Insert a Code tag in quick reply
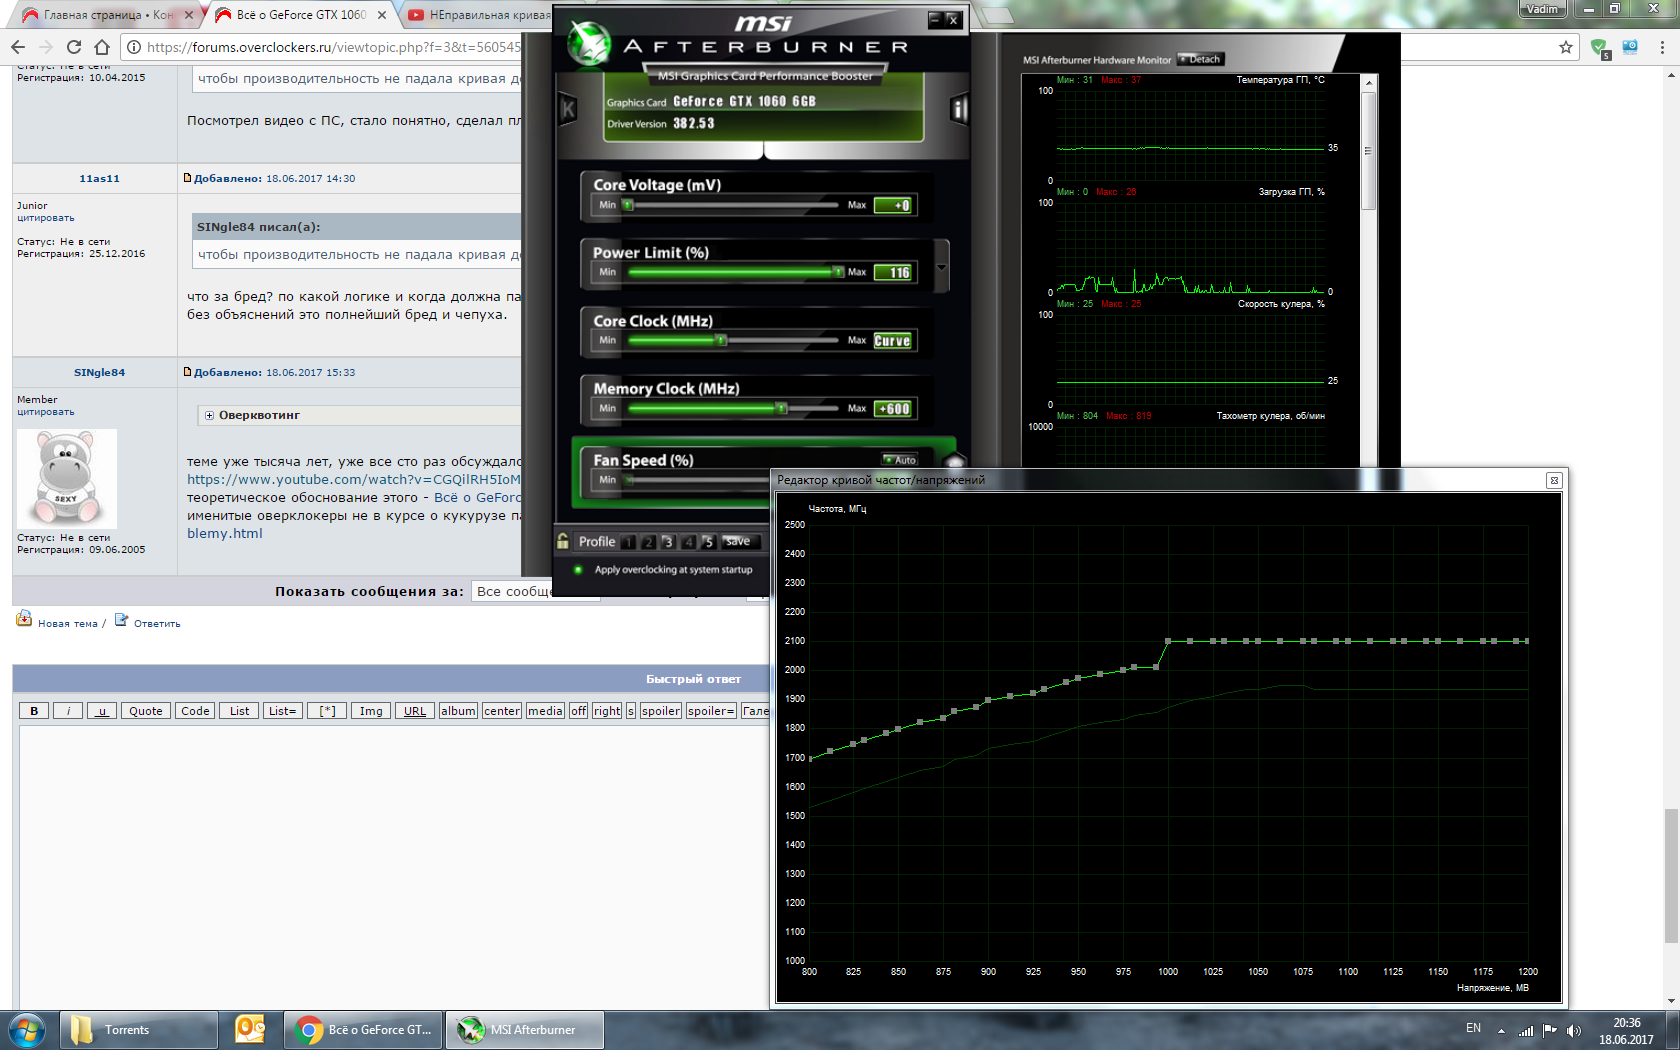This screenshot has width=1680, height=1050. click(195, 711)
